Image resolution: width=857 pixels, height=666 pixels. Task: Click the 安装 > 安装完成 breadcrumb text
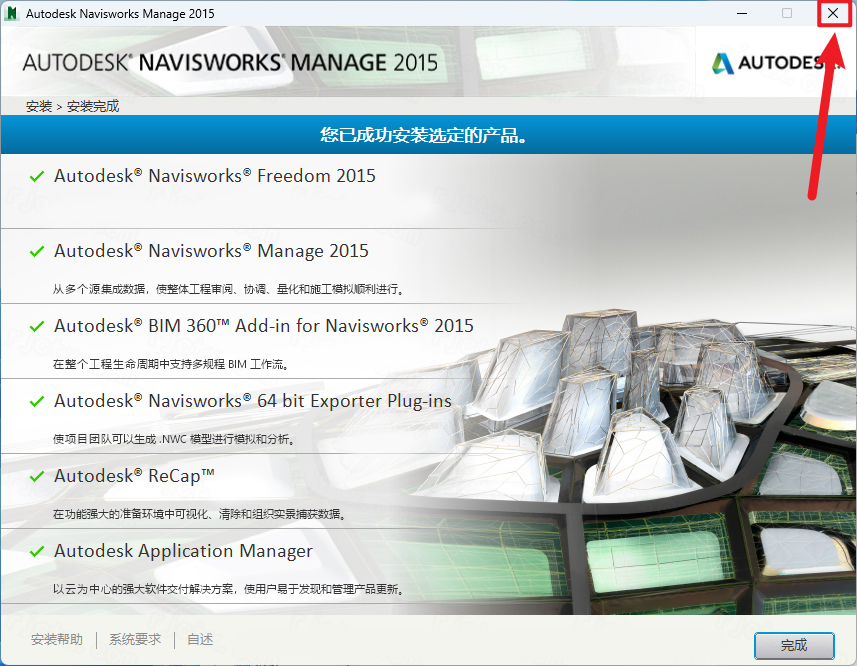point(72,106)
